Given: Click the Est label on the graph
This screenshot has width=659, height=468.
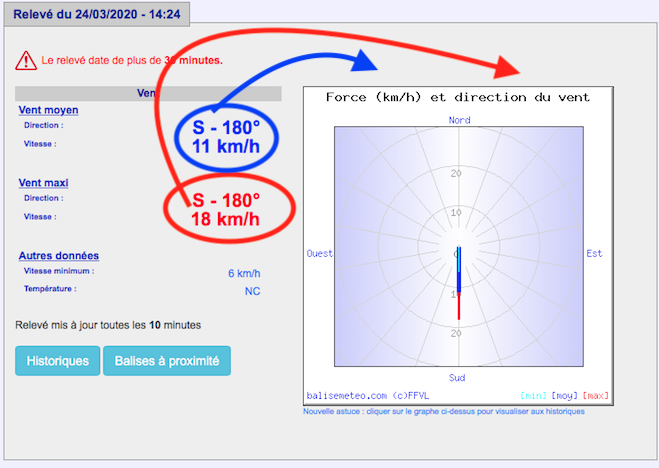Looking at the screenshot, I should pyautogui.click(x=594, y=253).
